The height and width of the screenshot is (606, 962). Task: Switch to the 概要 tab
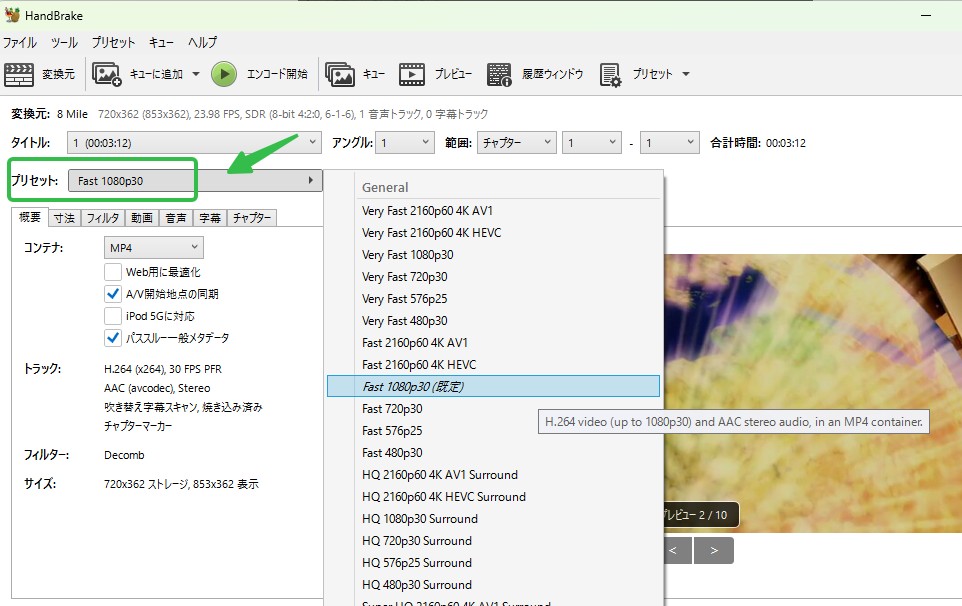click(29, 217)
